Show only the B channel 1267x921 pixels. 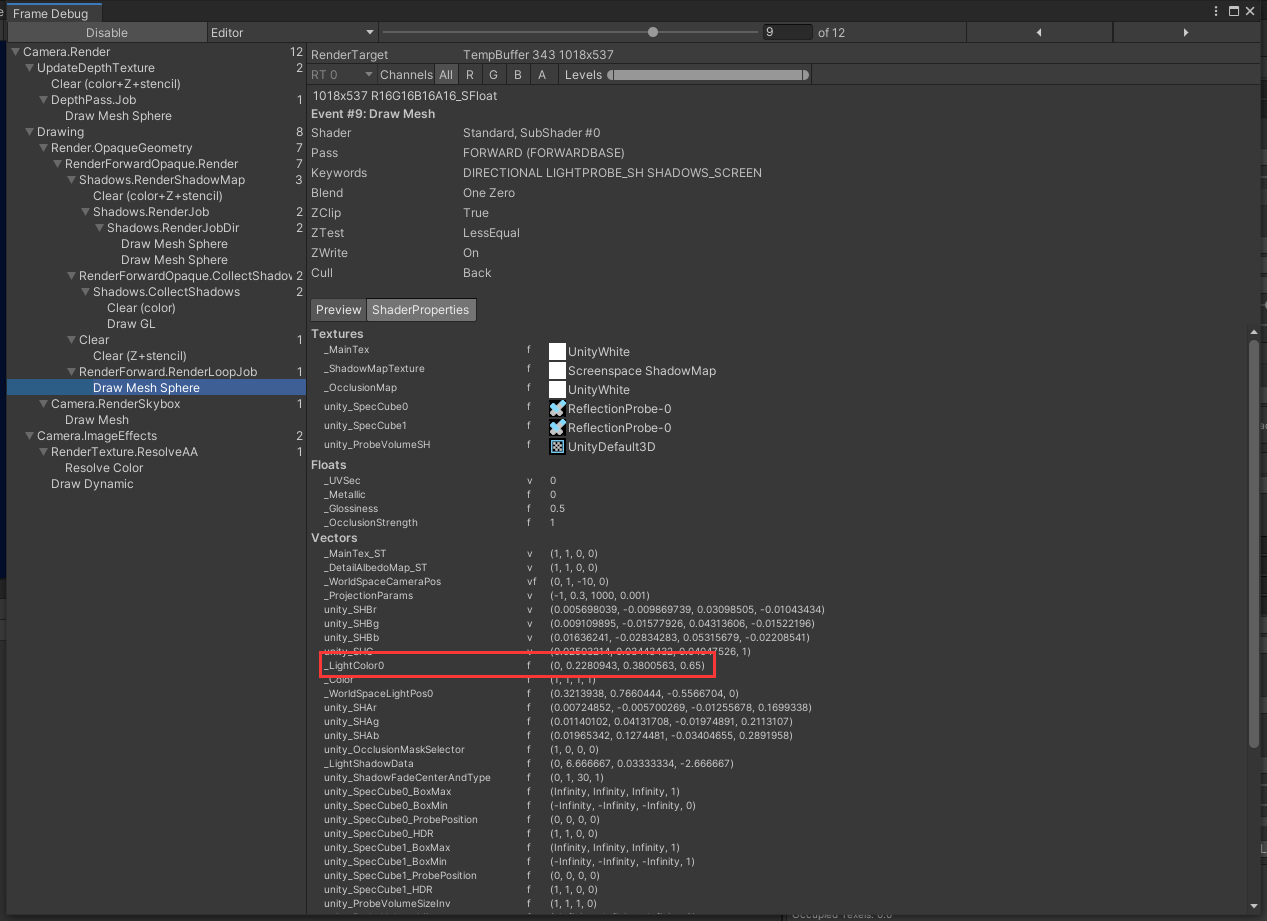coord(518,75)
